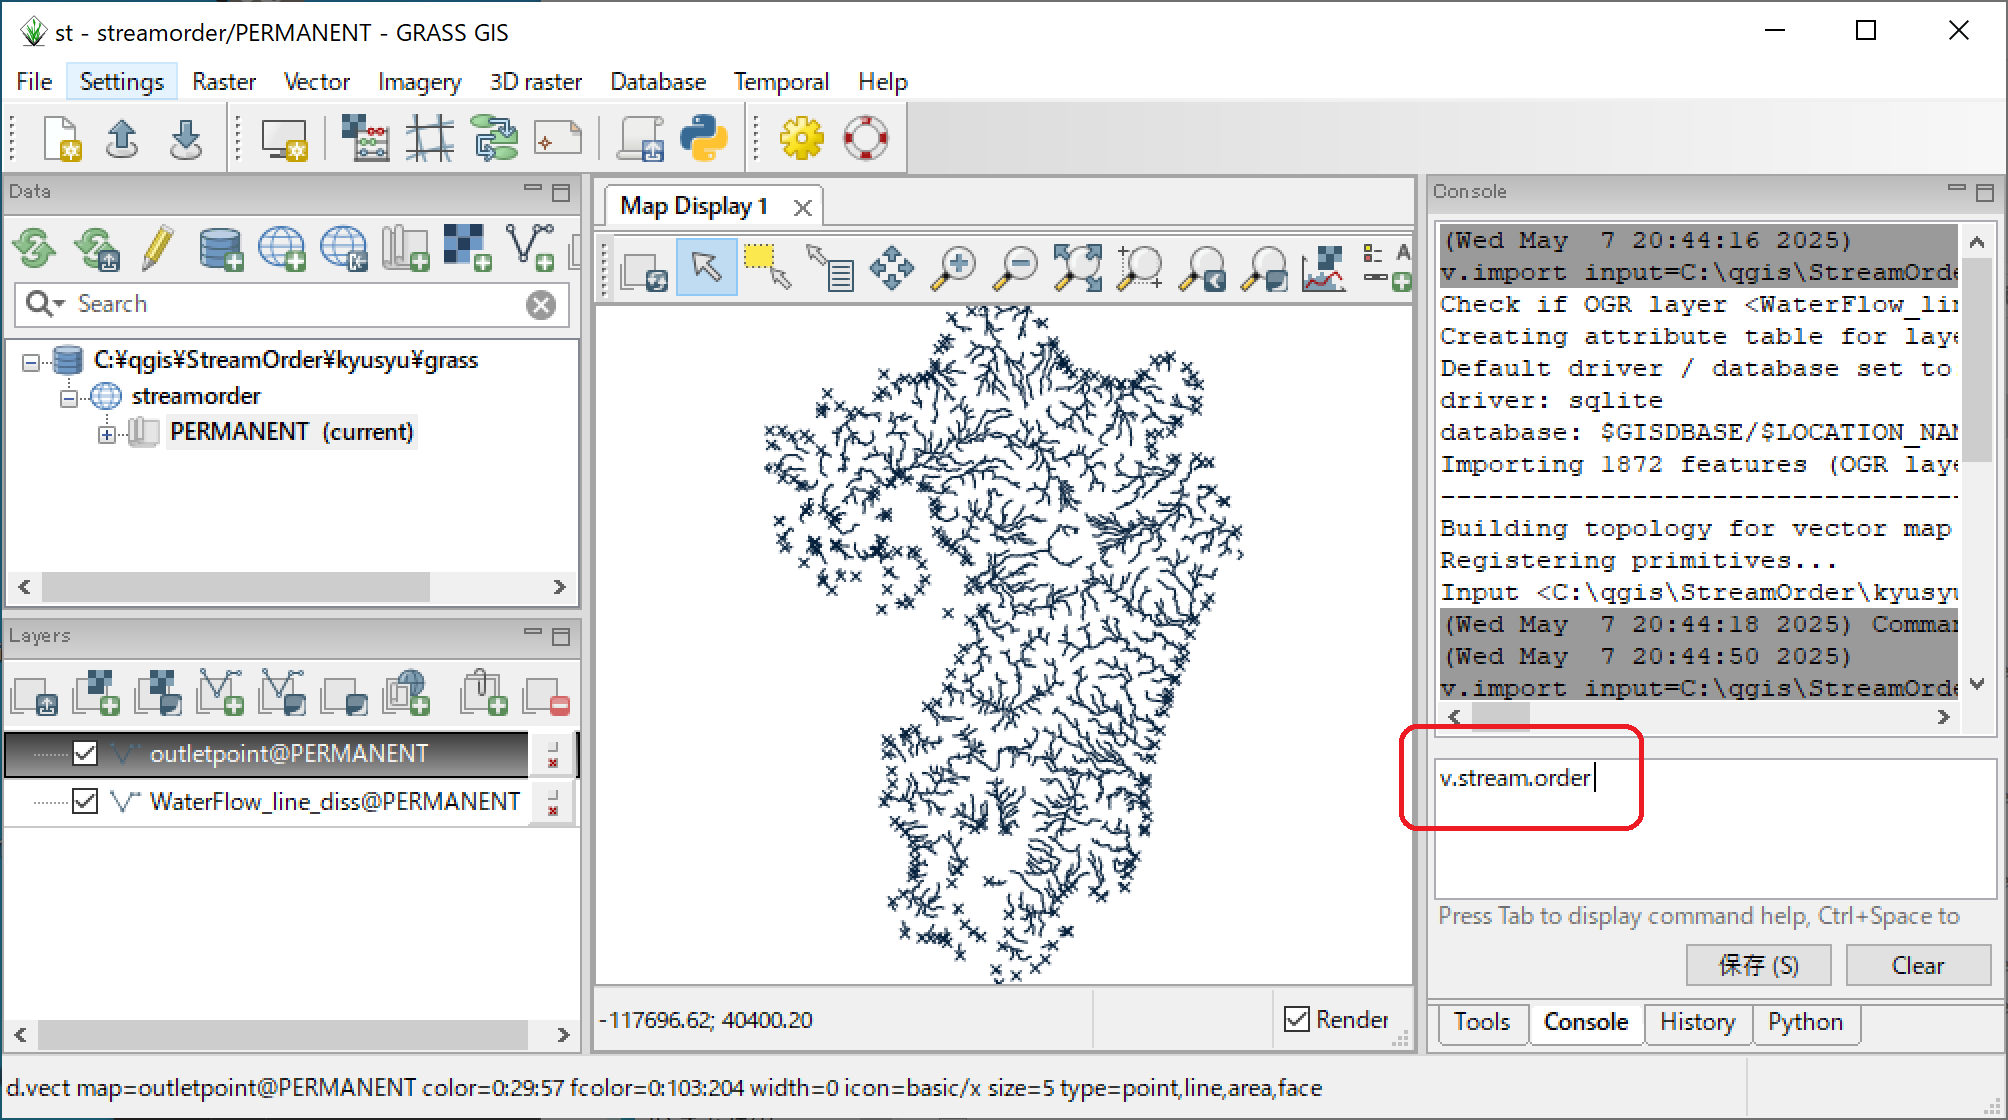Switch to the Python tab in Console panel
This screenshot has width=2008, height=1120.
tap(1806, 1023)
